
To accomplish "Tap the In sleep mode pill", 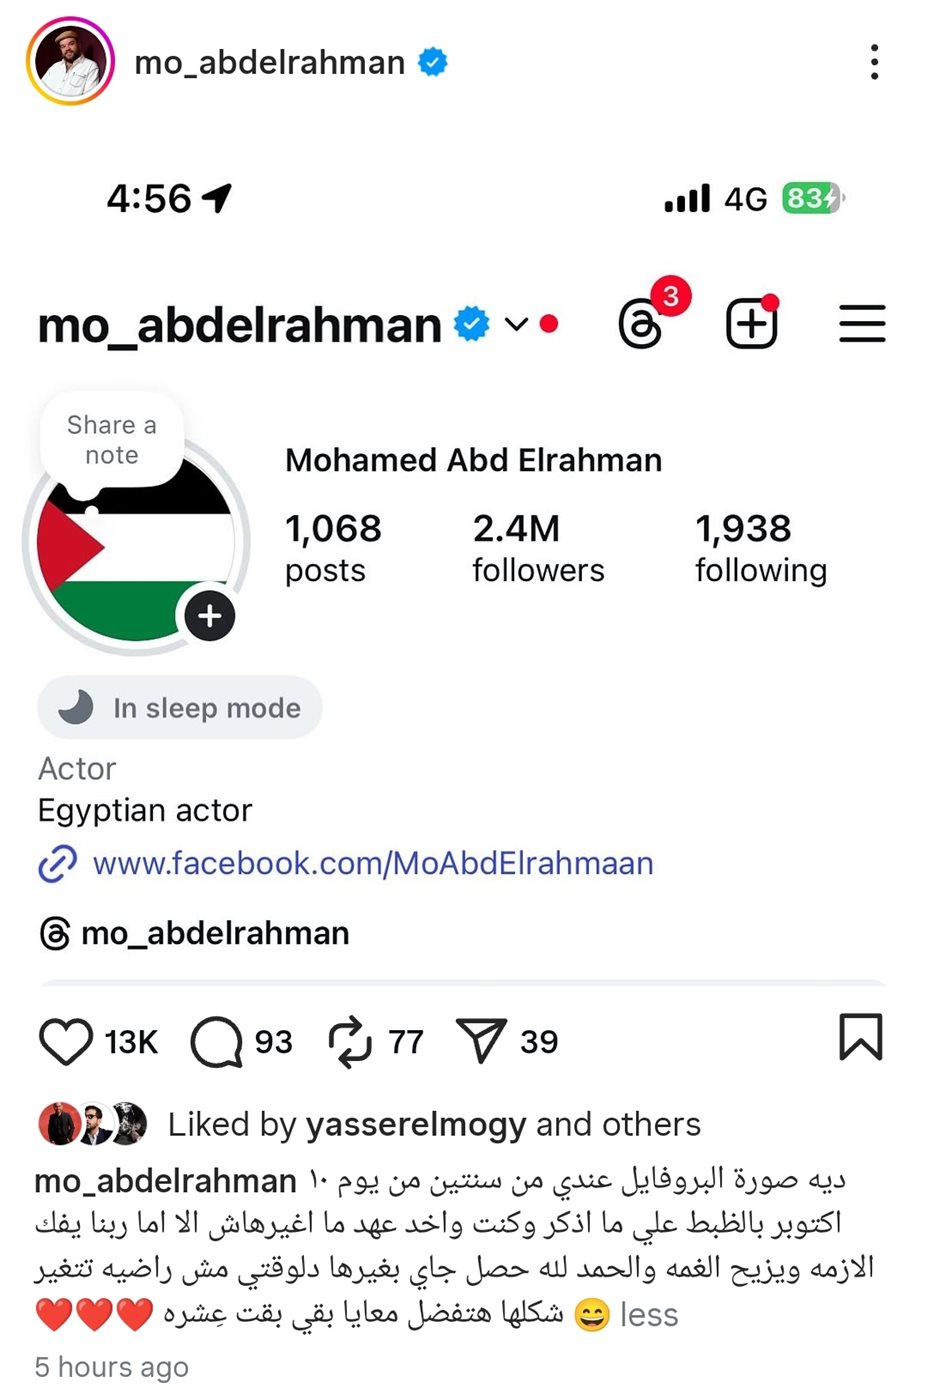I will [180, 708].
